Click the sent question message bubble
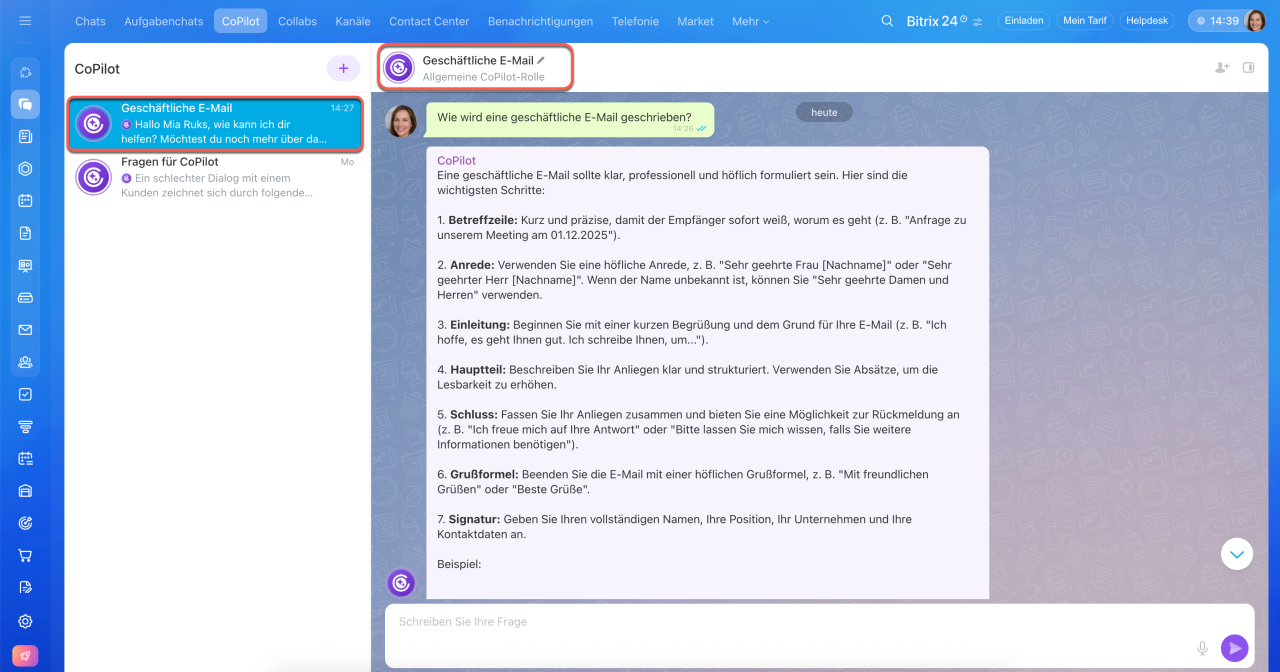The width and height of the screenshot is (1280, 672). (570, 120)
